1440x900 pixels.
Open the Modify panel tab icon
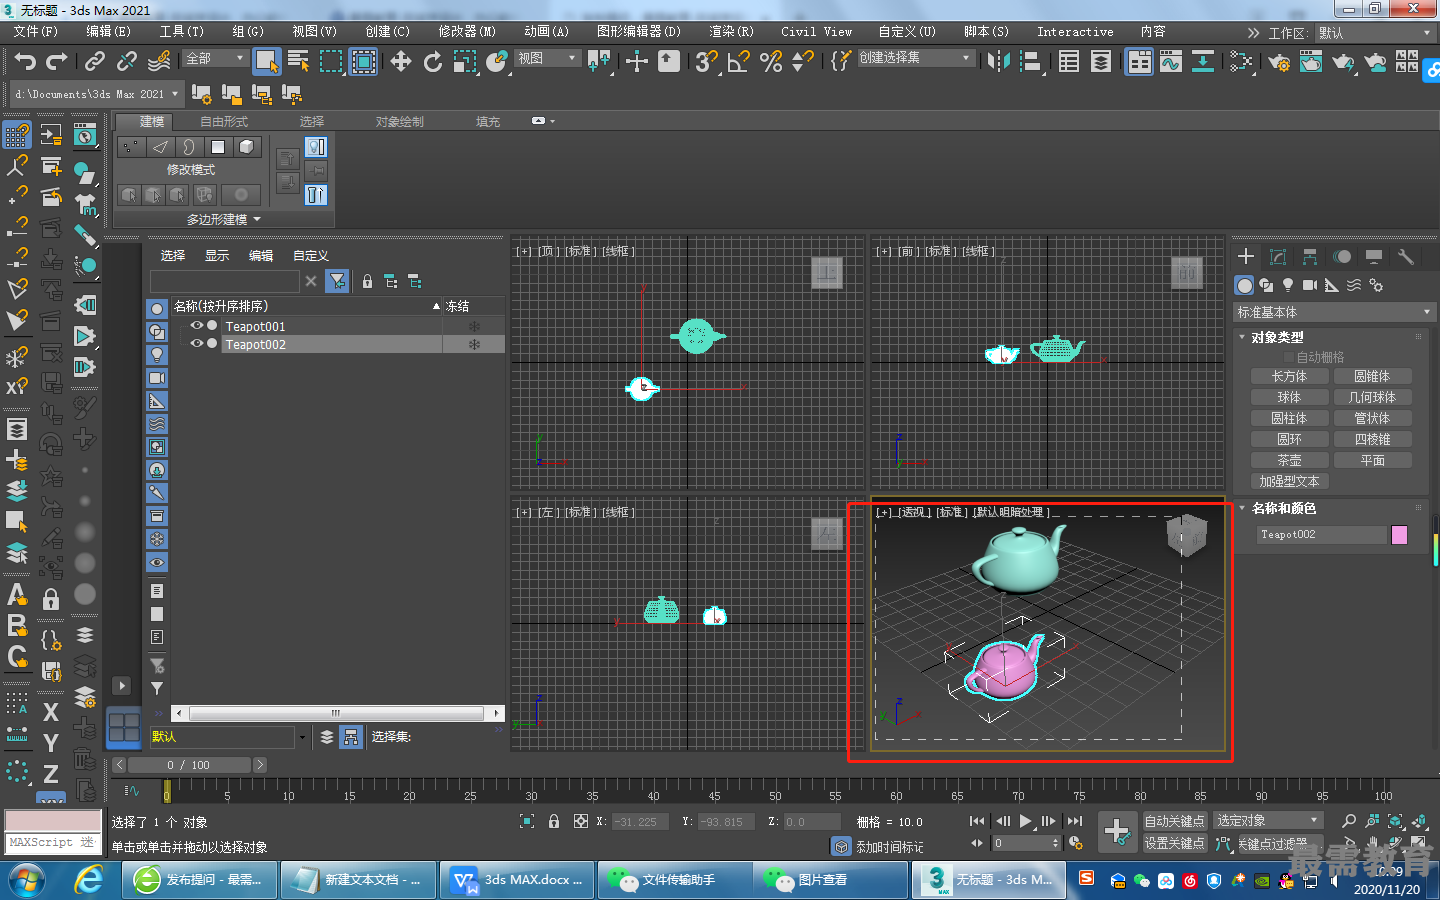1277,257
